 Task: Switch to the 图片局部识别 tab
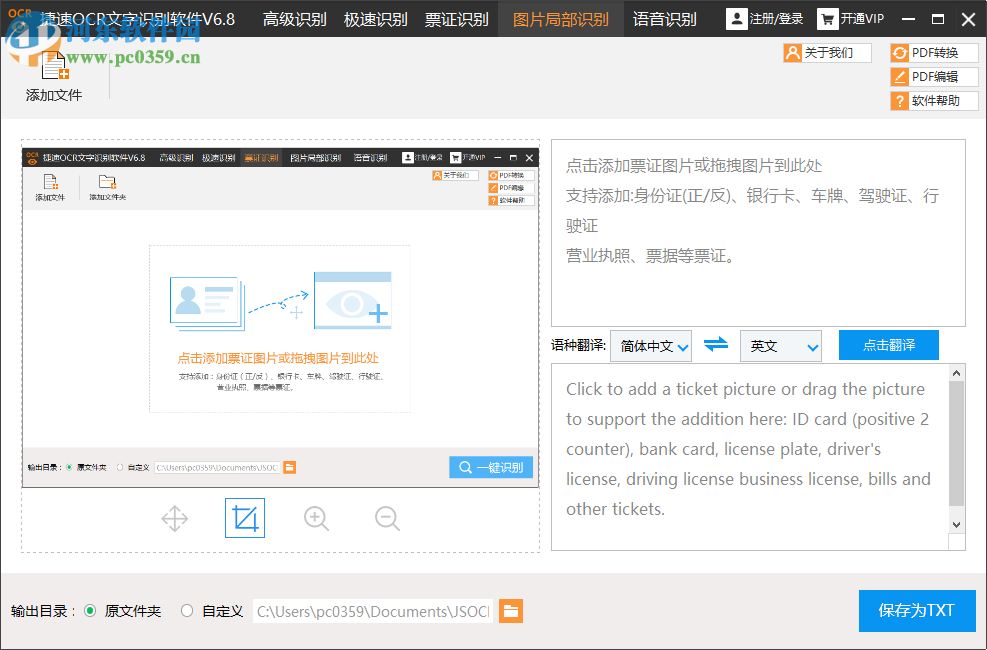(x=560, y=18)
